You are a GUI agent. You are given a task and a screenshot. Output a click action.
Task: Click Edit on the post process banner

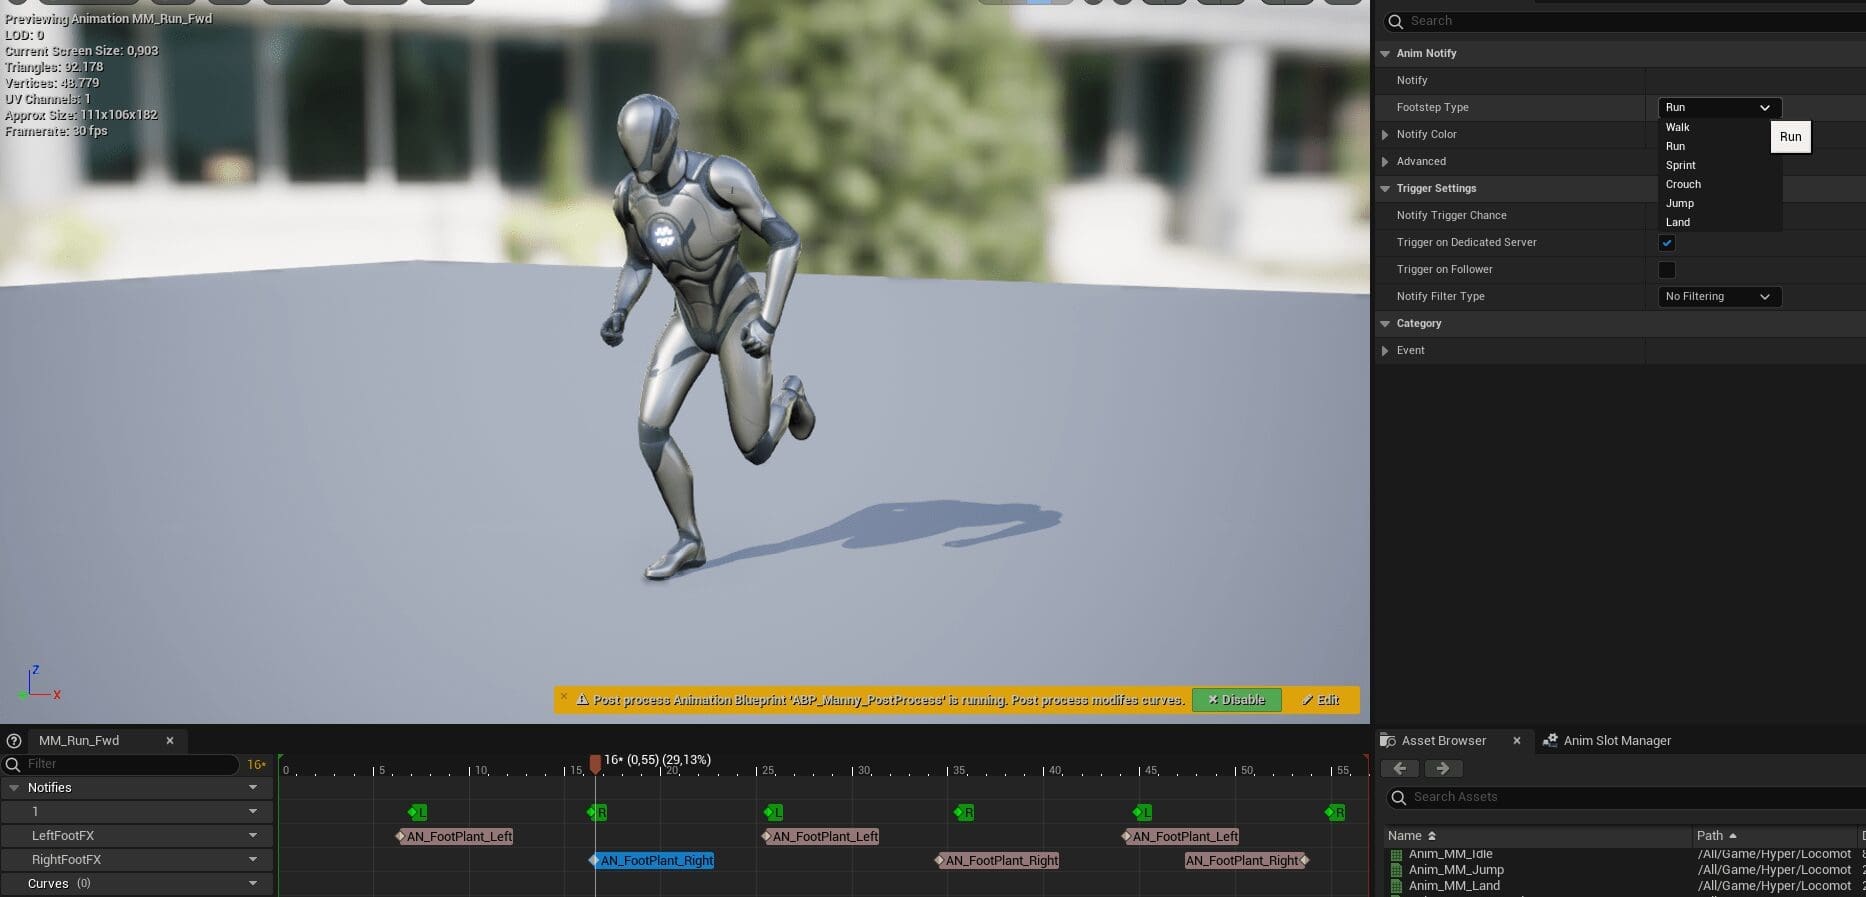point(1321,700)
